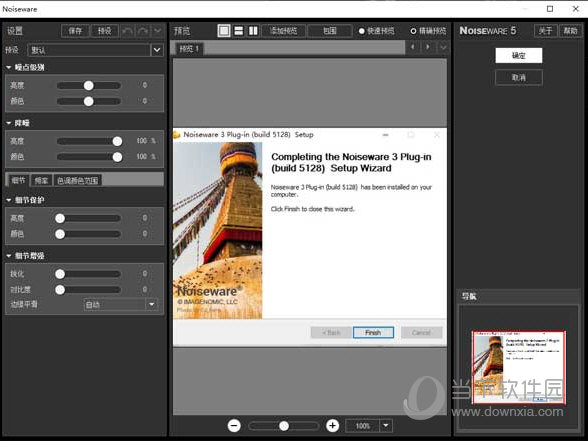
Task: Select the second preview mode radio button
Action: pos(413,31)
